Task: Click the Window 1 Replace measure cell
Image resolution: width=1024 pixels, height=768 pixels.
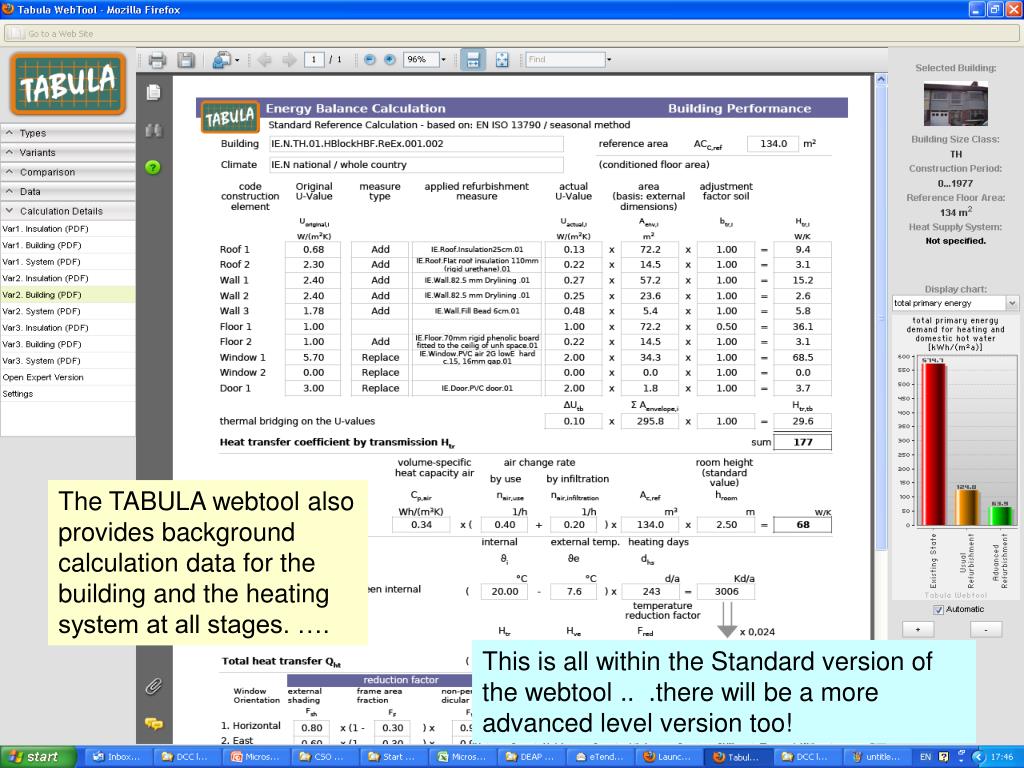Action: [x=380, y=357]
